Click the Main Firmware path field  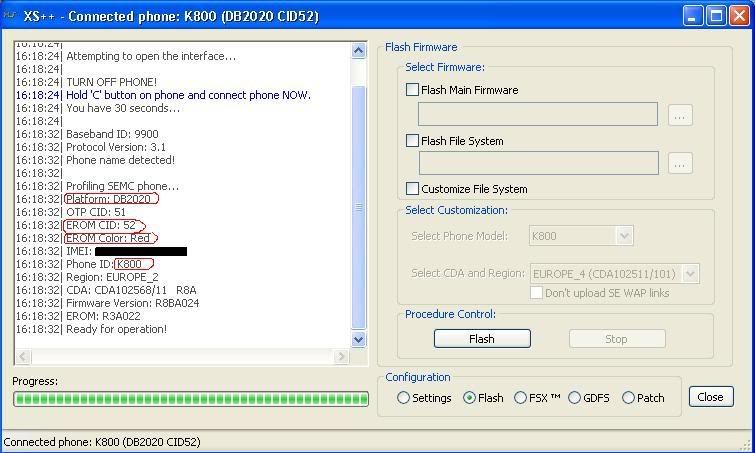(x=537, y=114)
